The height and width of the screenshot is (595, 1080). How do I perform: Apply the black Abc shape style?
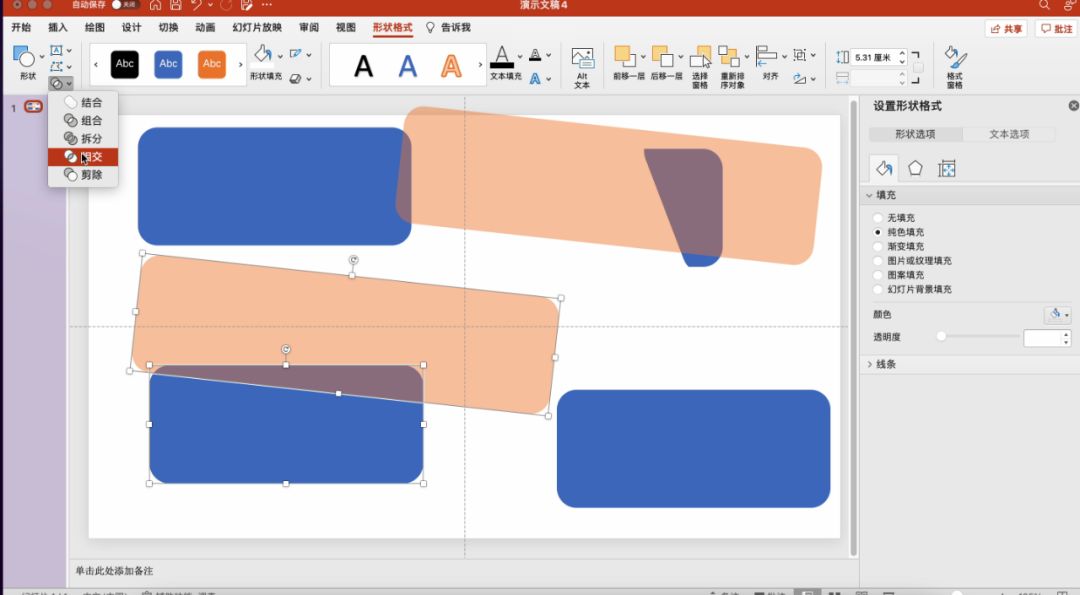[x=125, y=64]
